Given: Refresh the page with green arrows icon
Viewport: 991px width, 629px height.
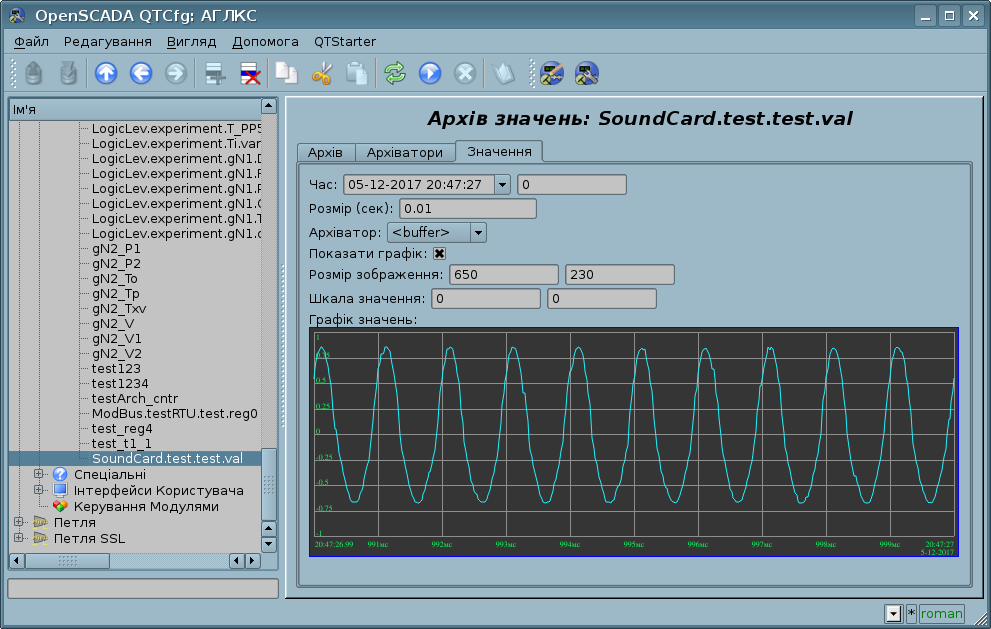Looking at the screenshot, I should (395, 73).
